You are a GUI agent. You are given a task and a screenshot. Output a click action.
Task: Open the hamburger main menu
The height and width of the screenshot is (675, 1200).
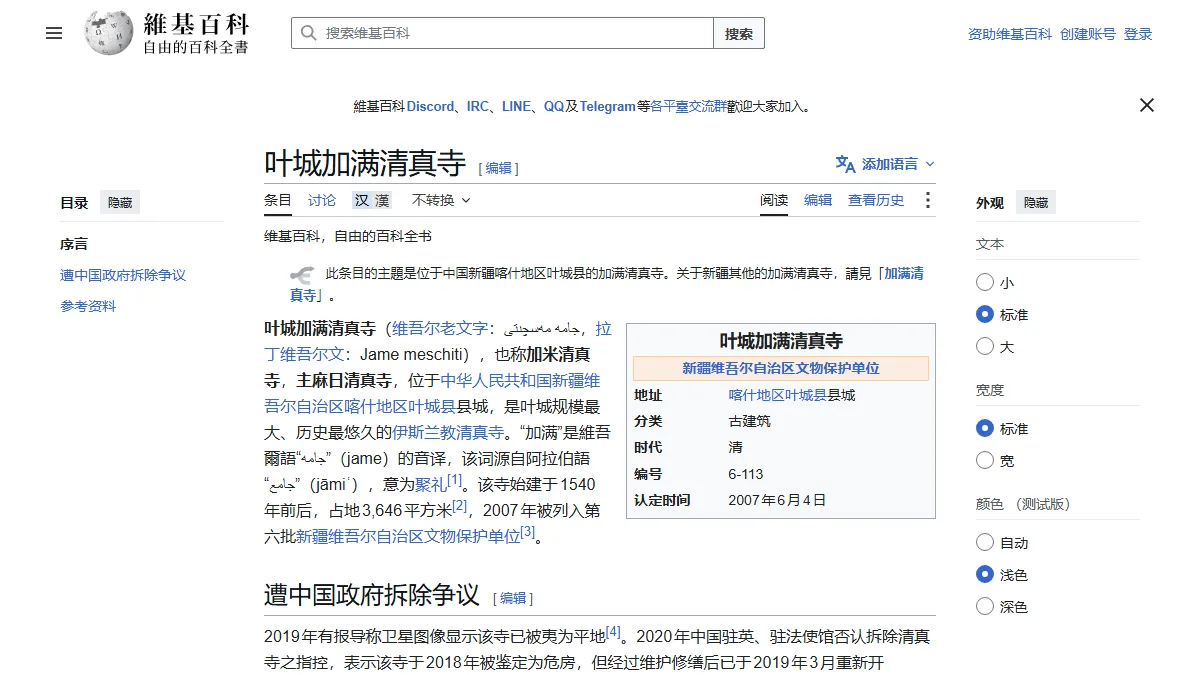coord(54,33)
